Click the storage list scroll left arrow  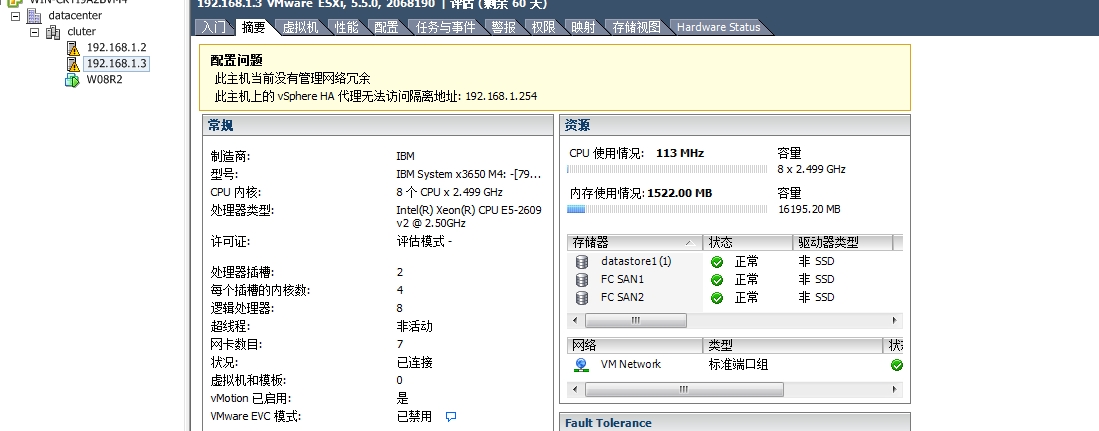[x=575, y=320]
